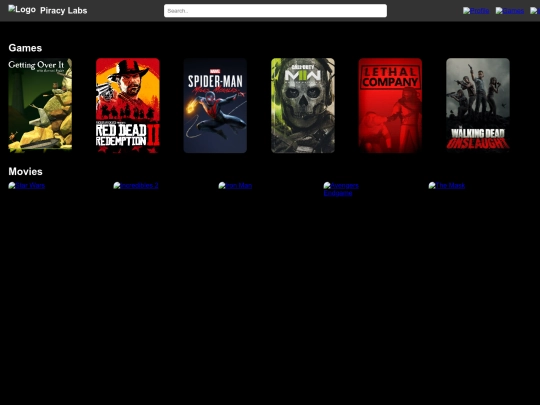Open the Red Dead Redemption II cover
This screenshot has width=540, height=405.
tap(128, 105)
